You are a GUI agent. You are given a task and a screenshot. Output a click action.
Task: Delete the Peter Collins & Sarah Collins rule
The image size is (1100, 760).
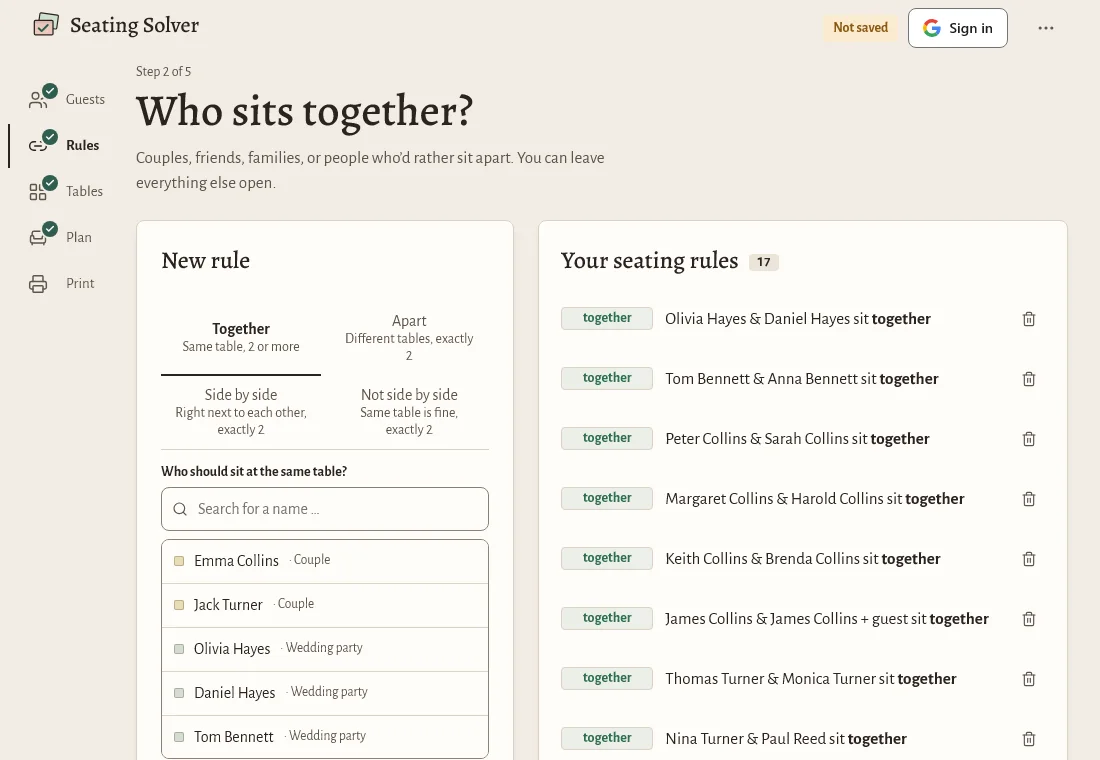1028,439
